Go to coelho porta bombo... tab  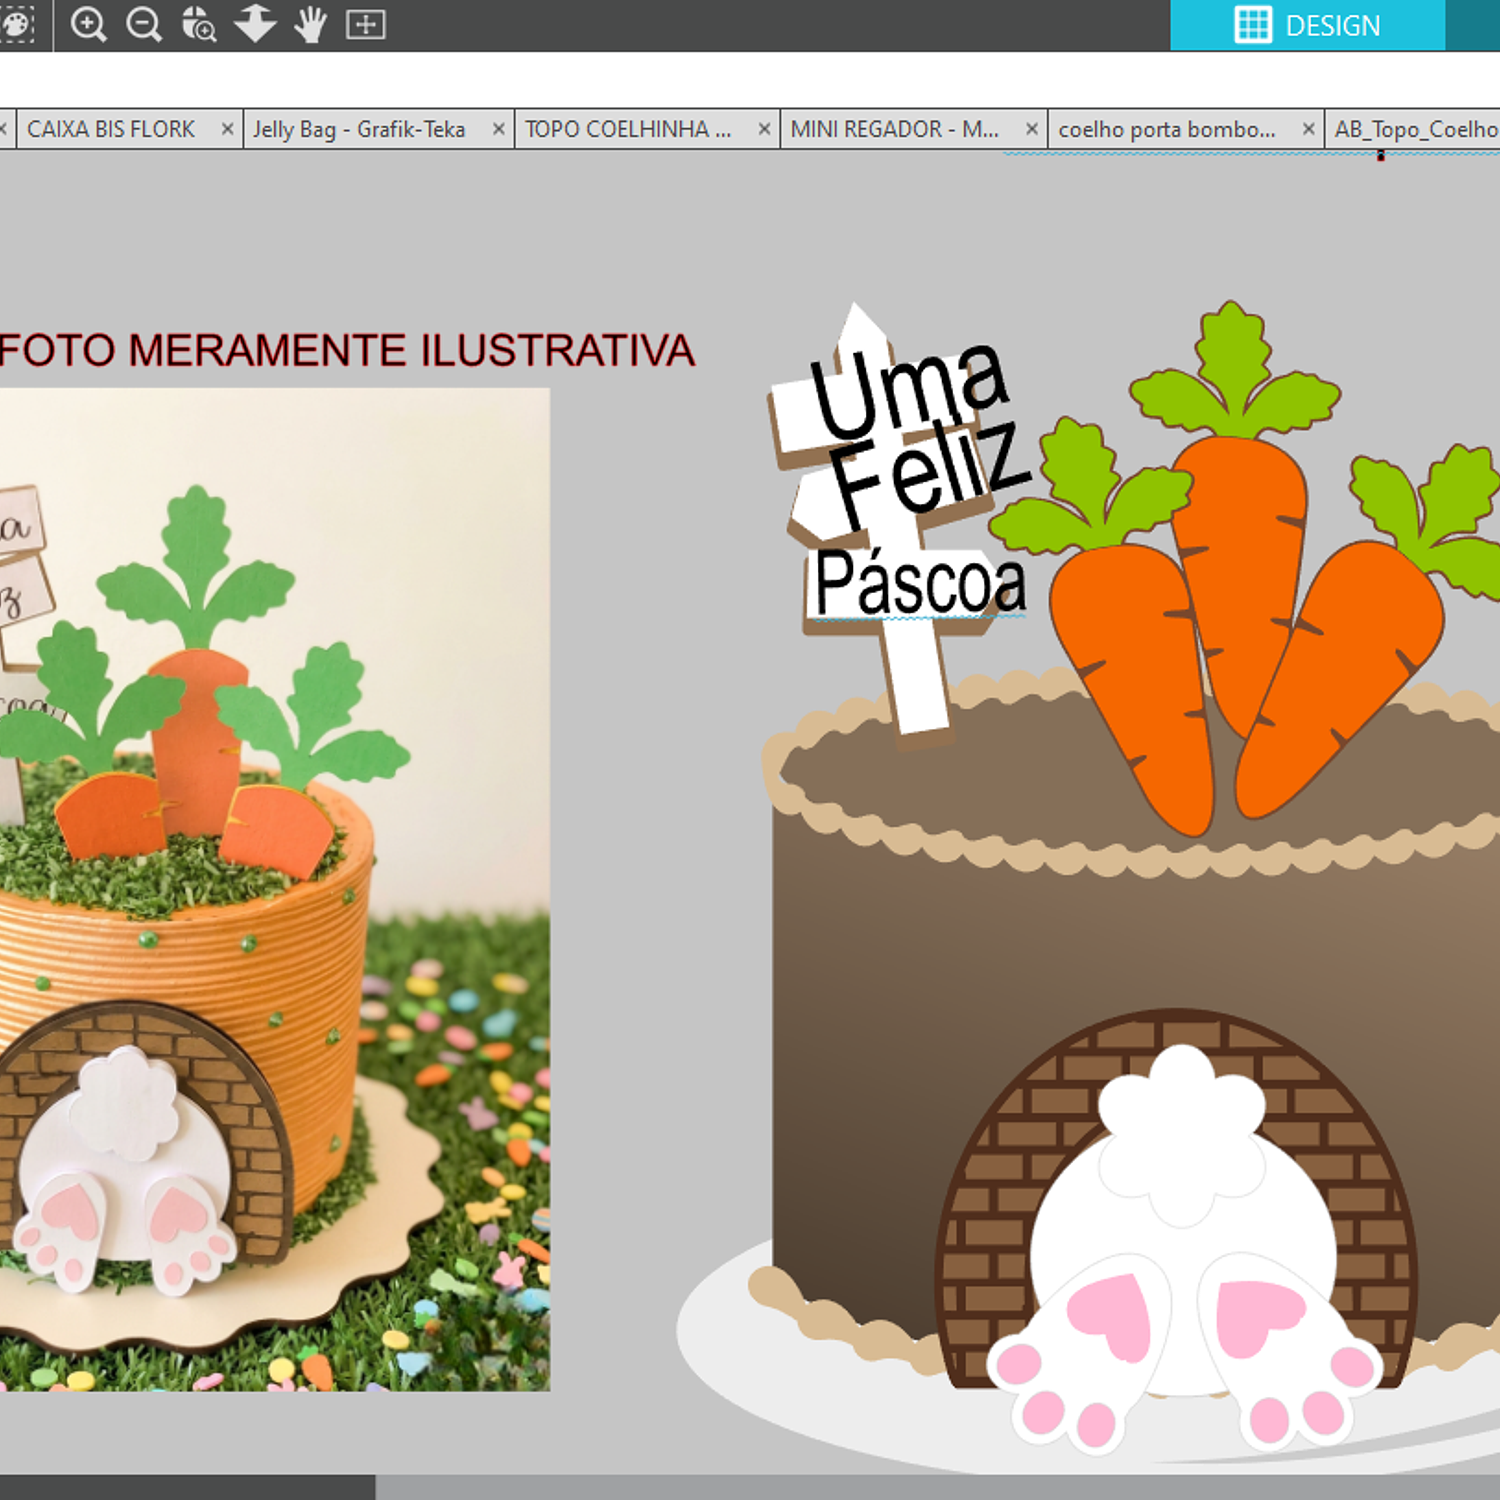tap(1166, 130)
